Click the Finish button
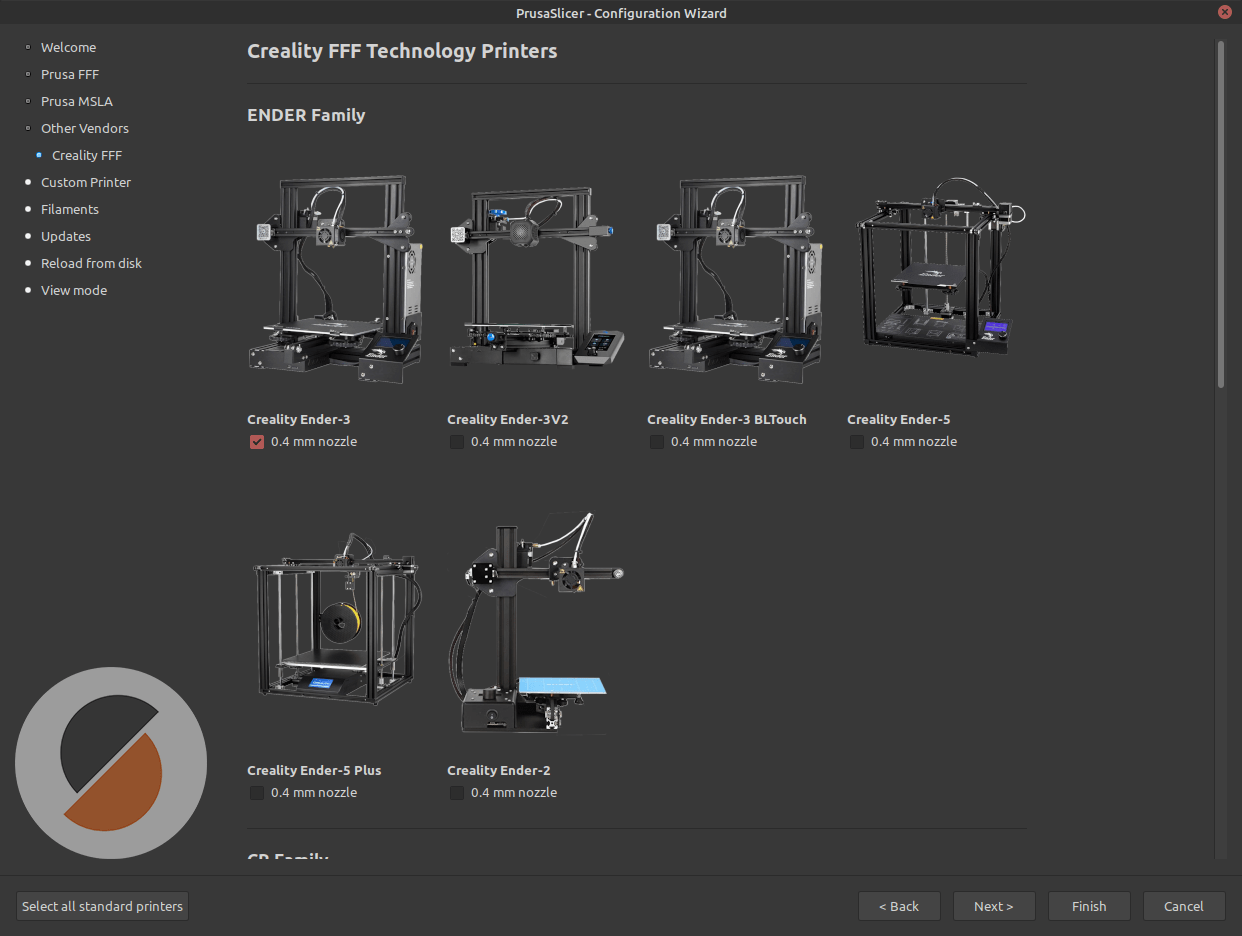 [1089, 906]
